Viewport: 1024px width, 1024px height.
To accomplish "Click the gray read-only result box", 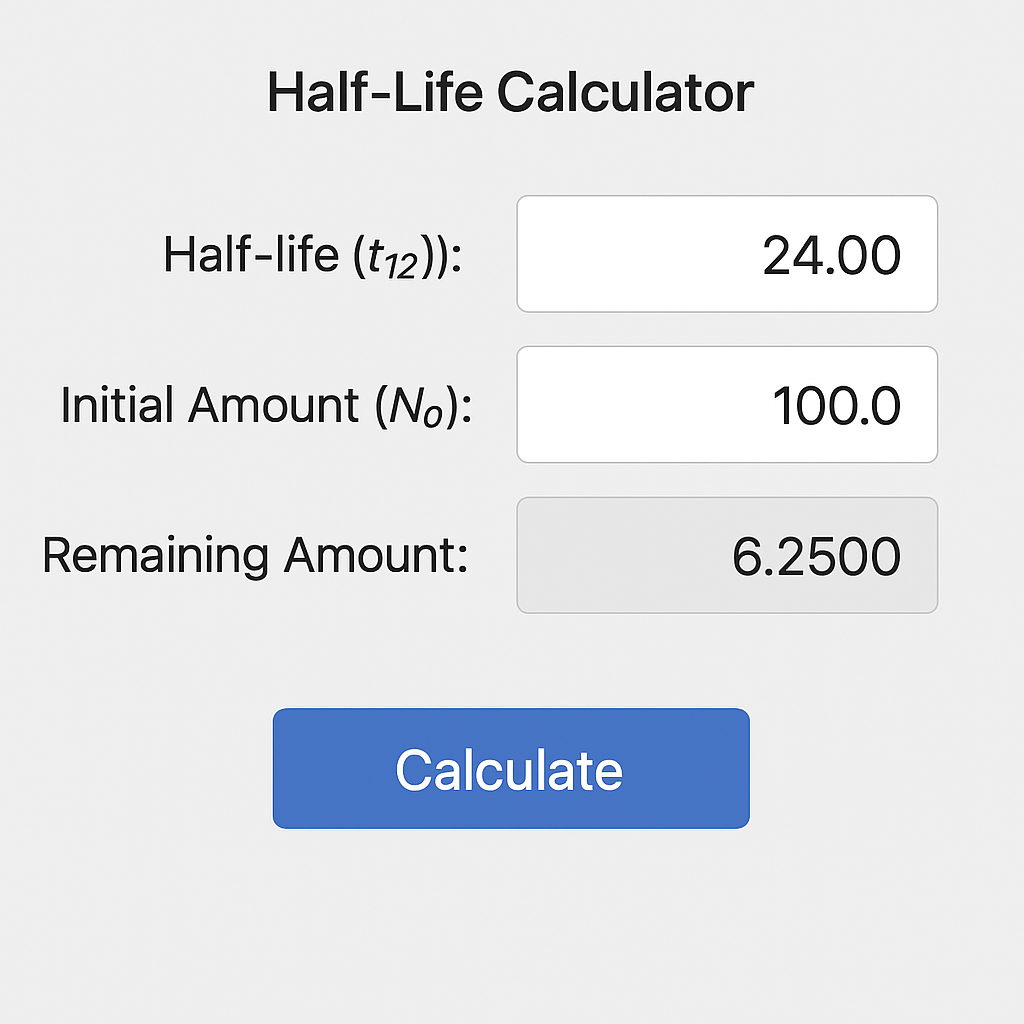I will 727,556.
